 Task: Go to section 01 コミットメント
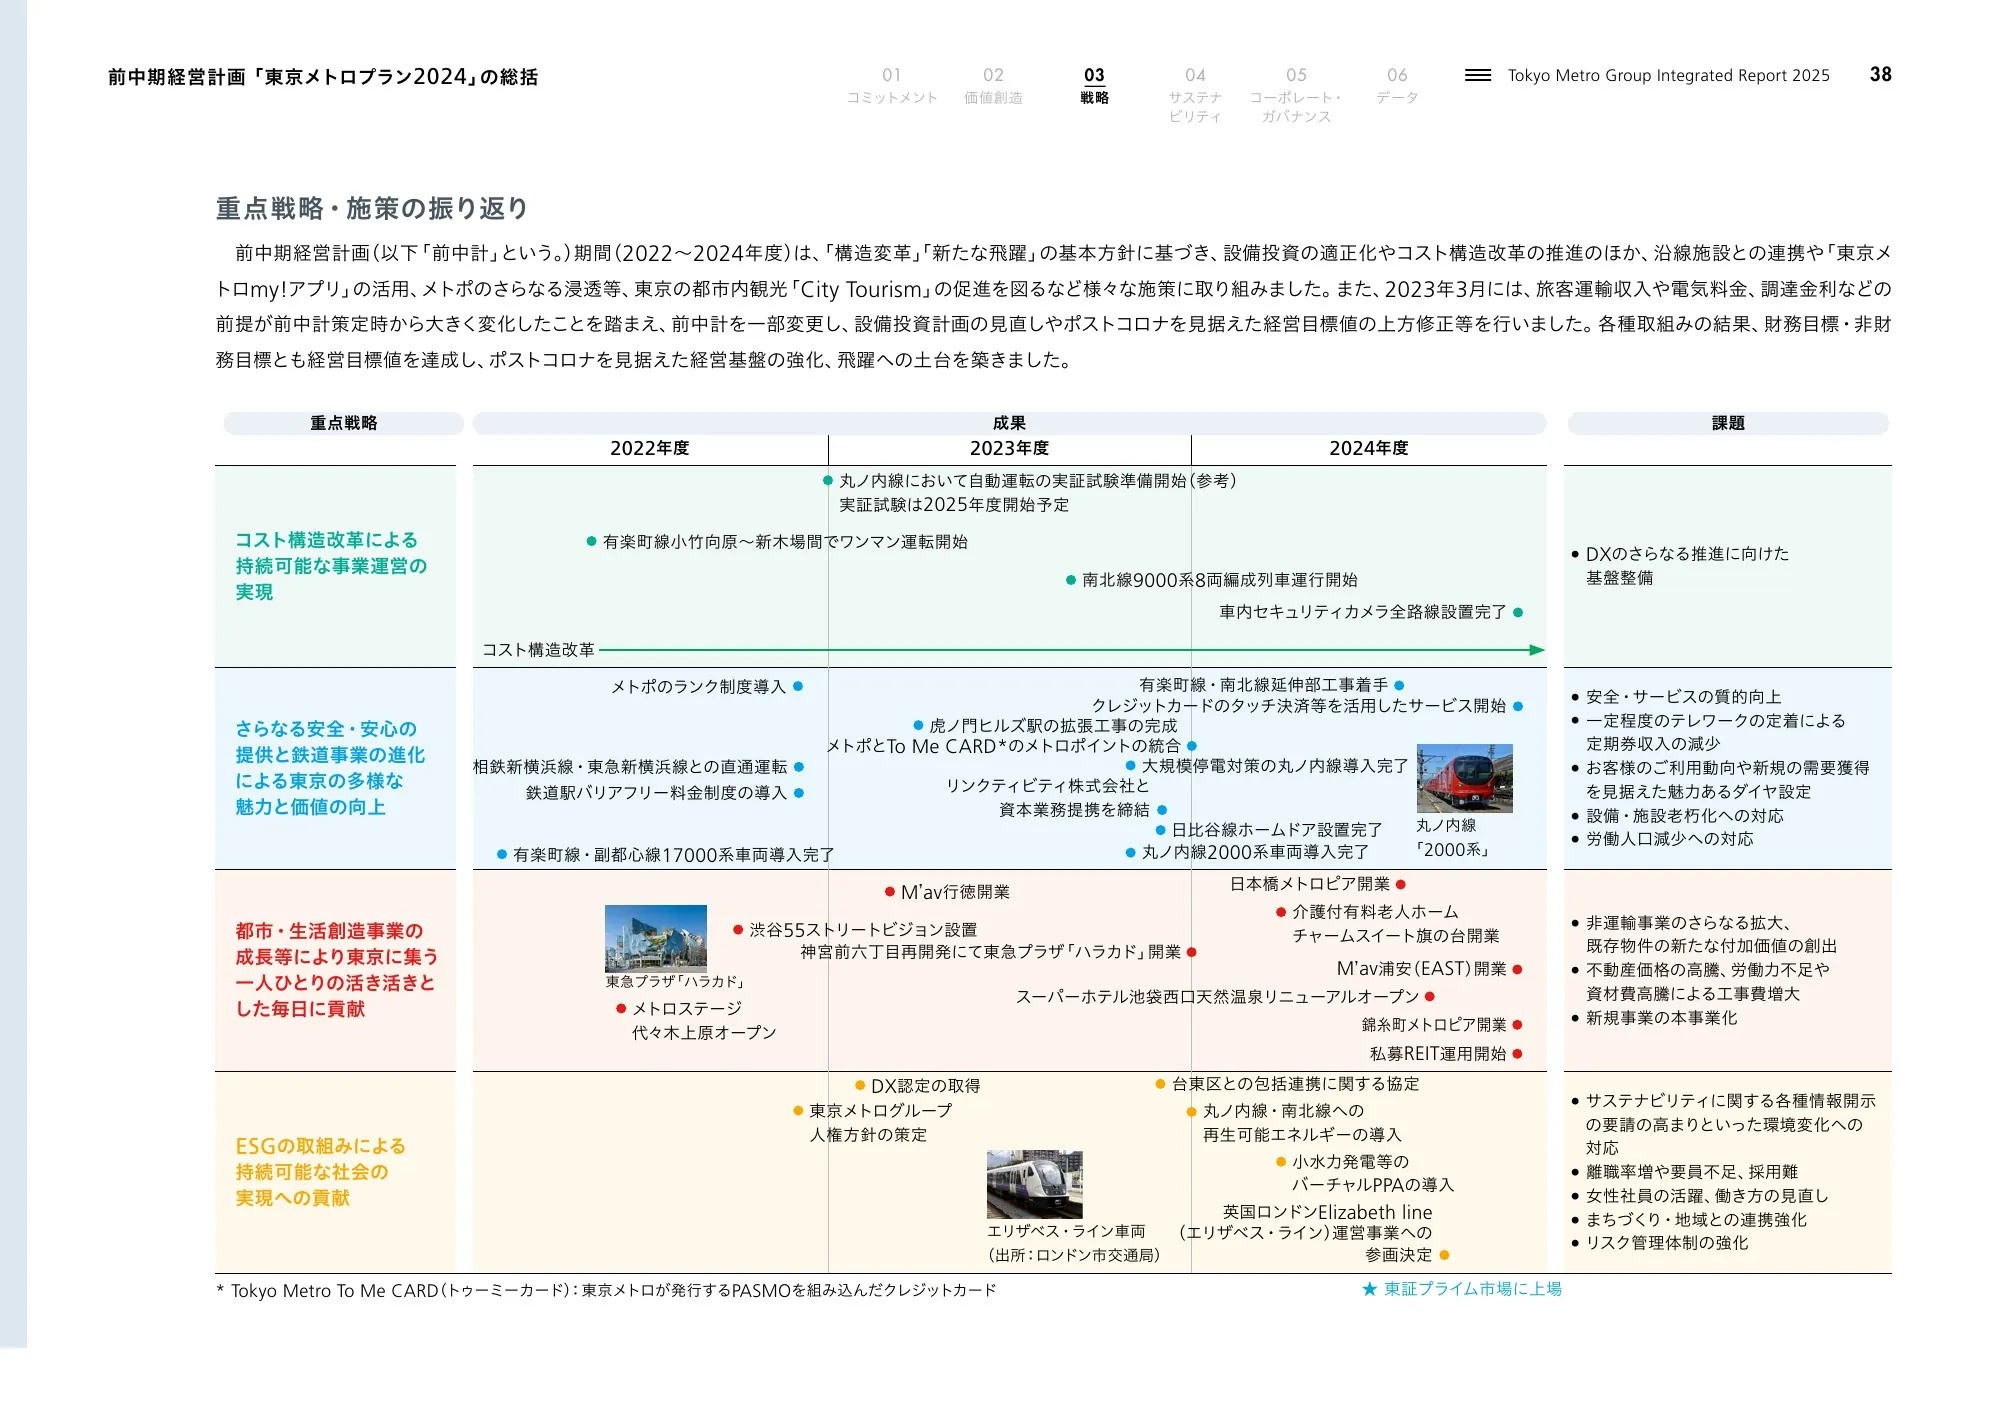892,86
